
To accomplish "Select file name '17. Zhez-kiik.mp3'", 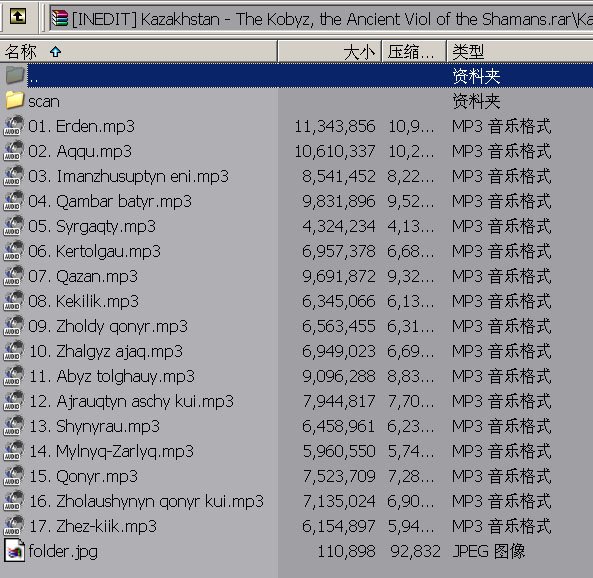I will [x=92, y=526].
